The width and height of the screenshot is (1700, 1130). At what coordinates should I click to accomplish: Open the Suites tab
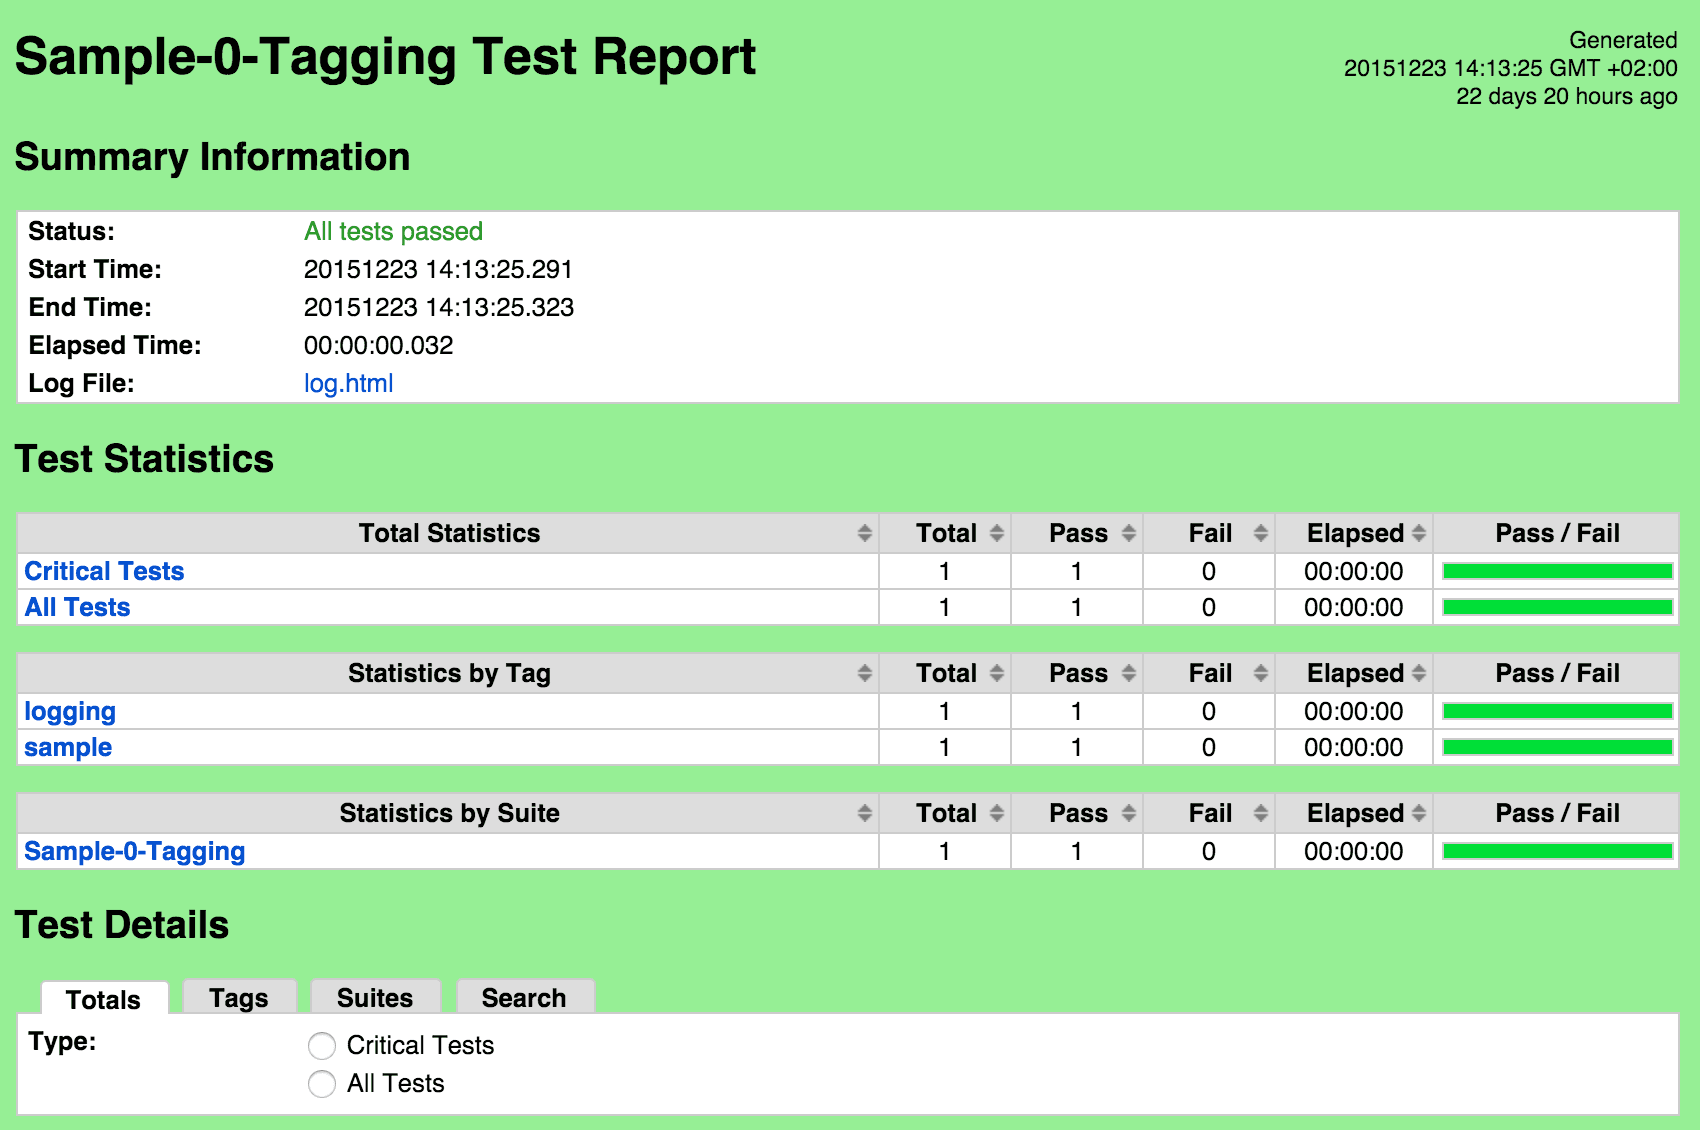375,998
